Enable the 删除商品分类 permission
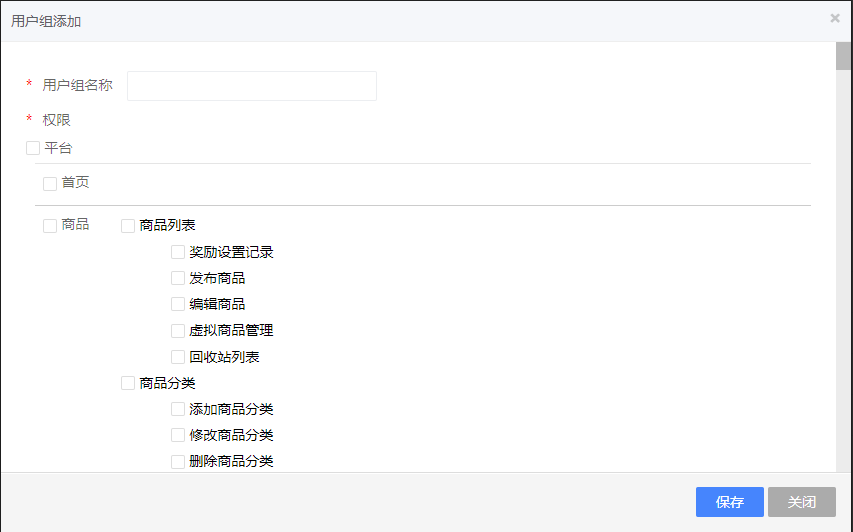The width and height of the screenshot is (853, 532). 178,461
